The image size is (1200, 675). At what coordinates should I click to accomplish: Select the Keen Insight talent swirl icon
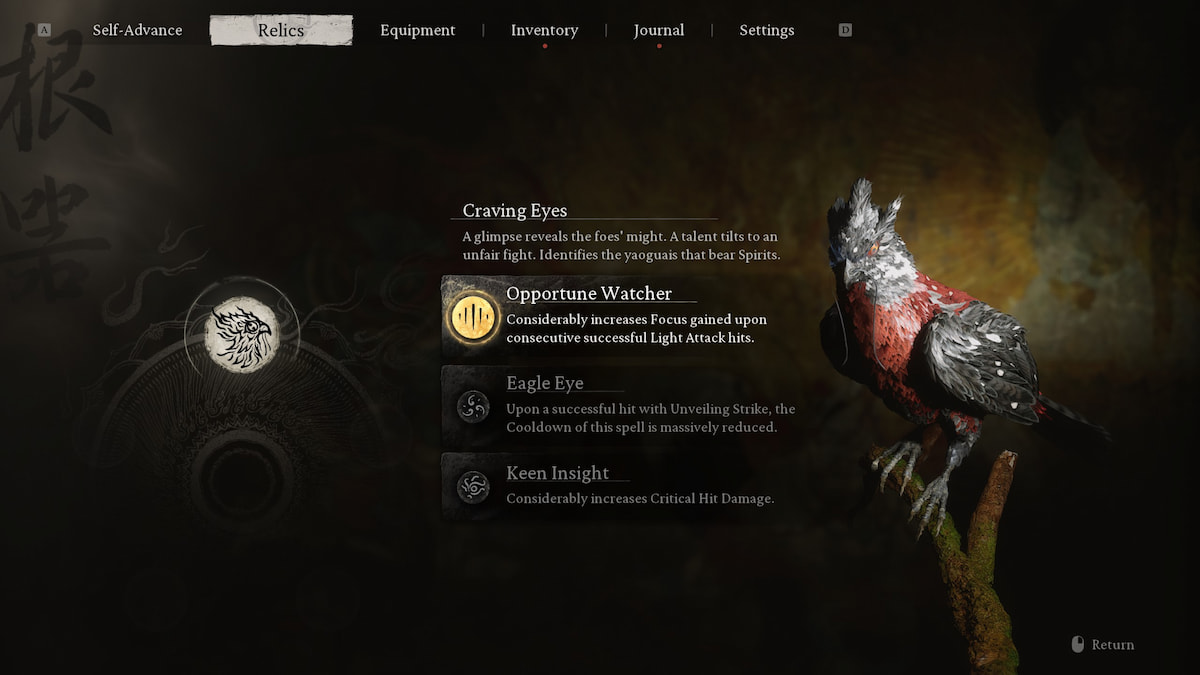point(472,487)
